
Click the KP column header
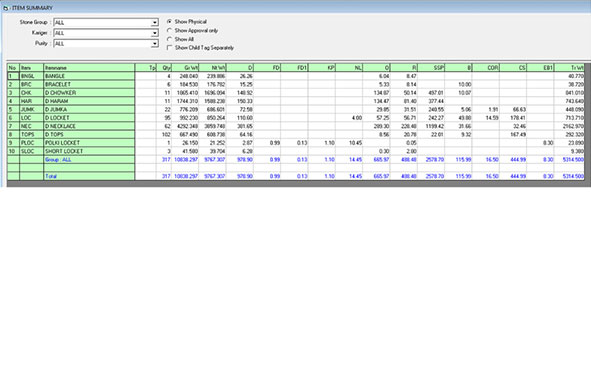tap(322, 68)
